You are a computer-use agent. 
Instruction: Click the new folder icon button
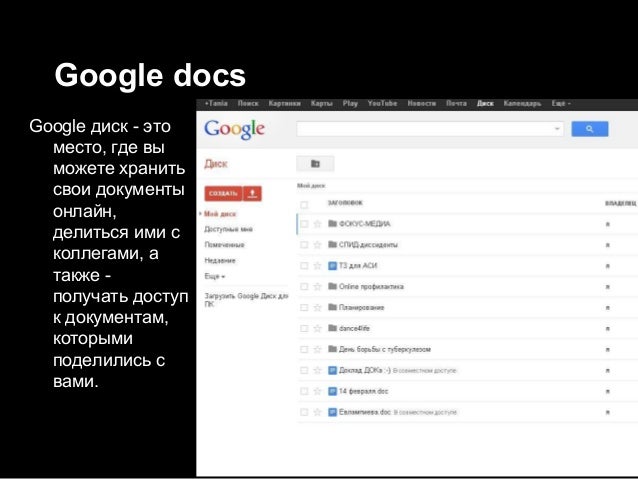click(x=315, y=164)
